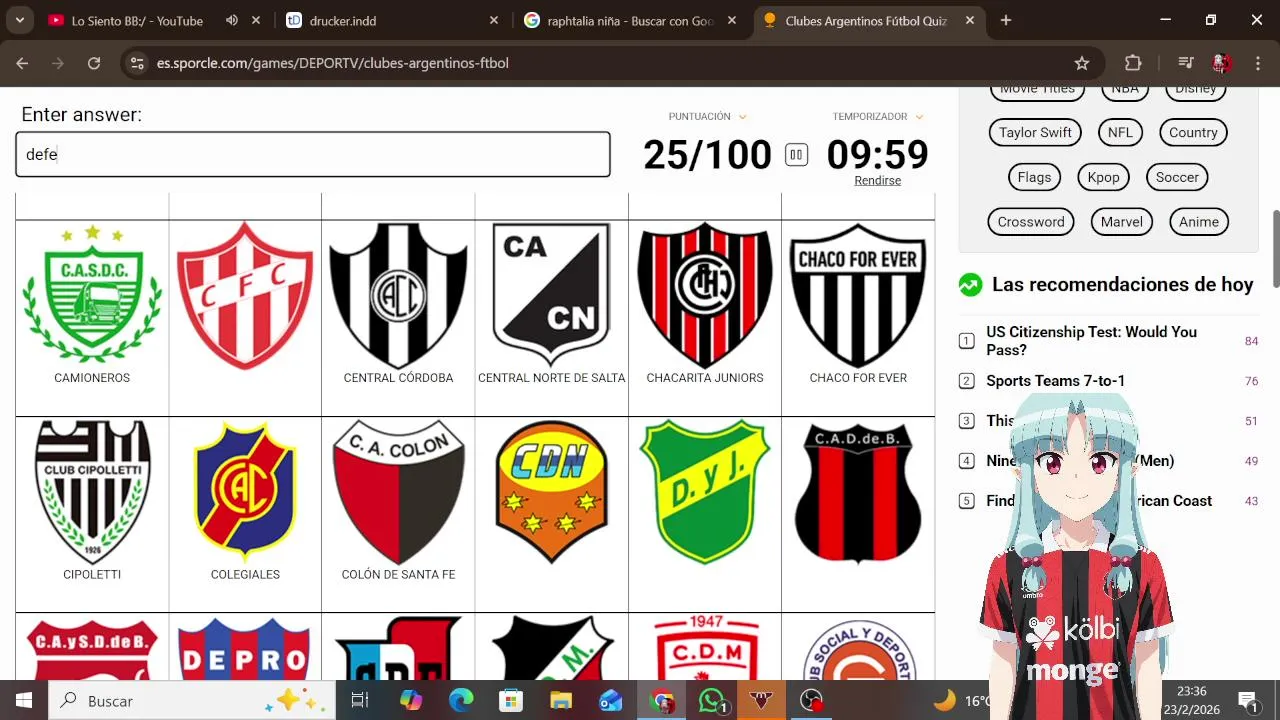This screenshot has height=720, width=1280.
Task: View site information icon in address bar
Action: pyautogui.click(x=138, y=63)
